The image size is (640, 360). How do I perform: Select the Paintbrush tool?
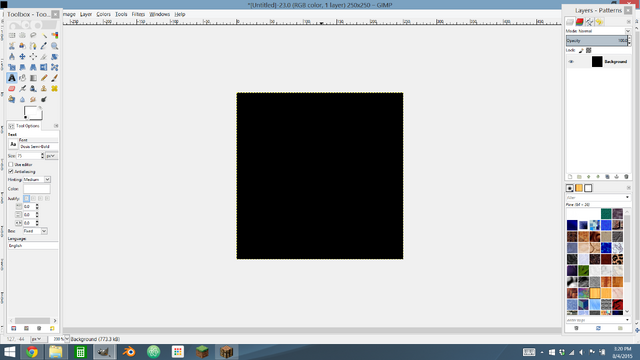[x=54, y=78]
